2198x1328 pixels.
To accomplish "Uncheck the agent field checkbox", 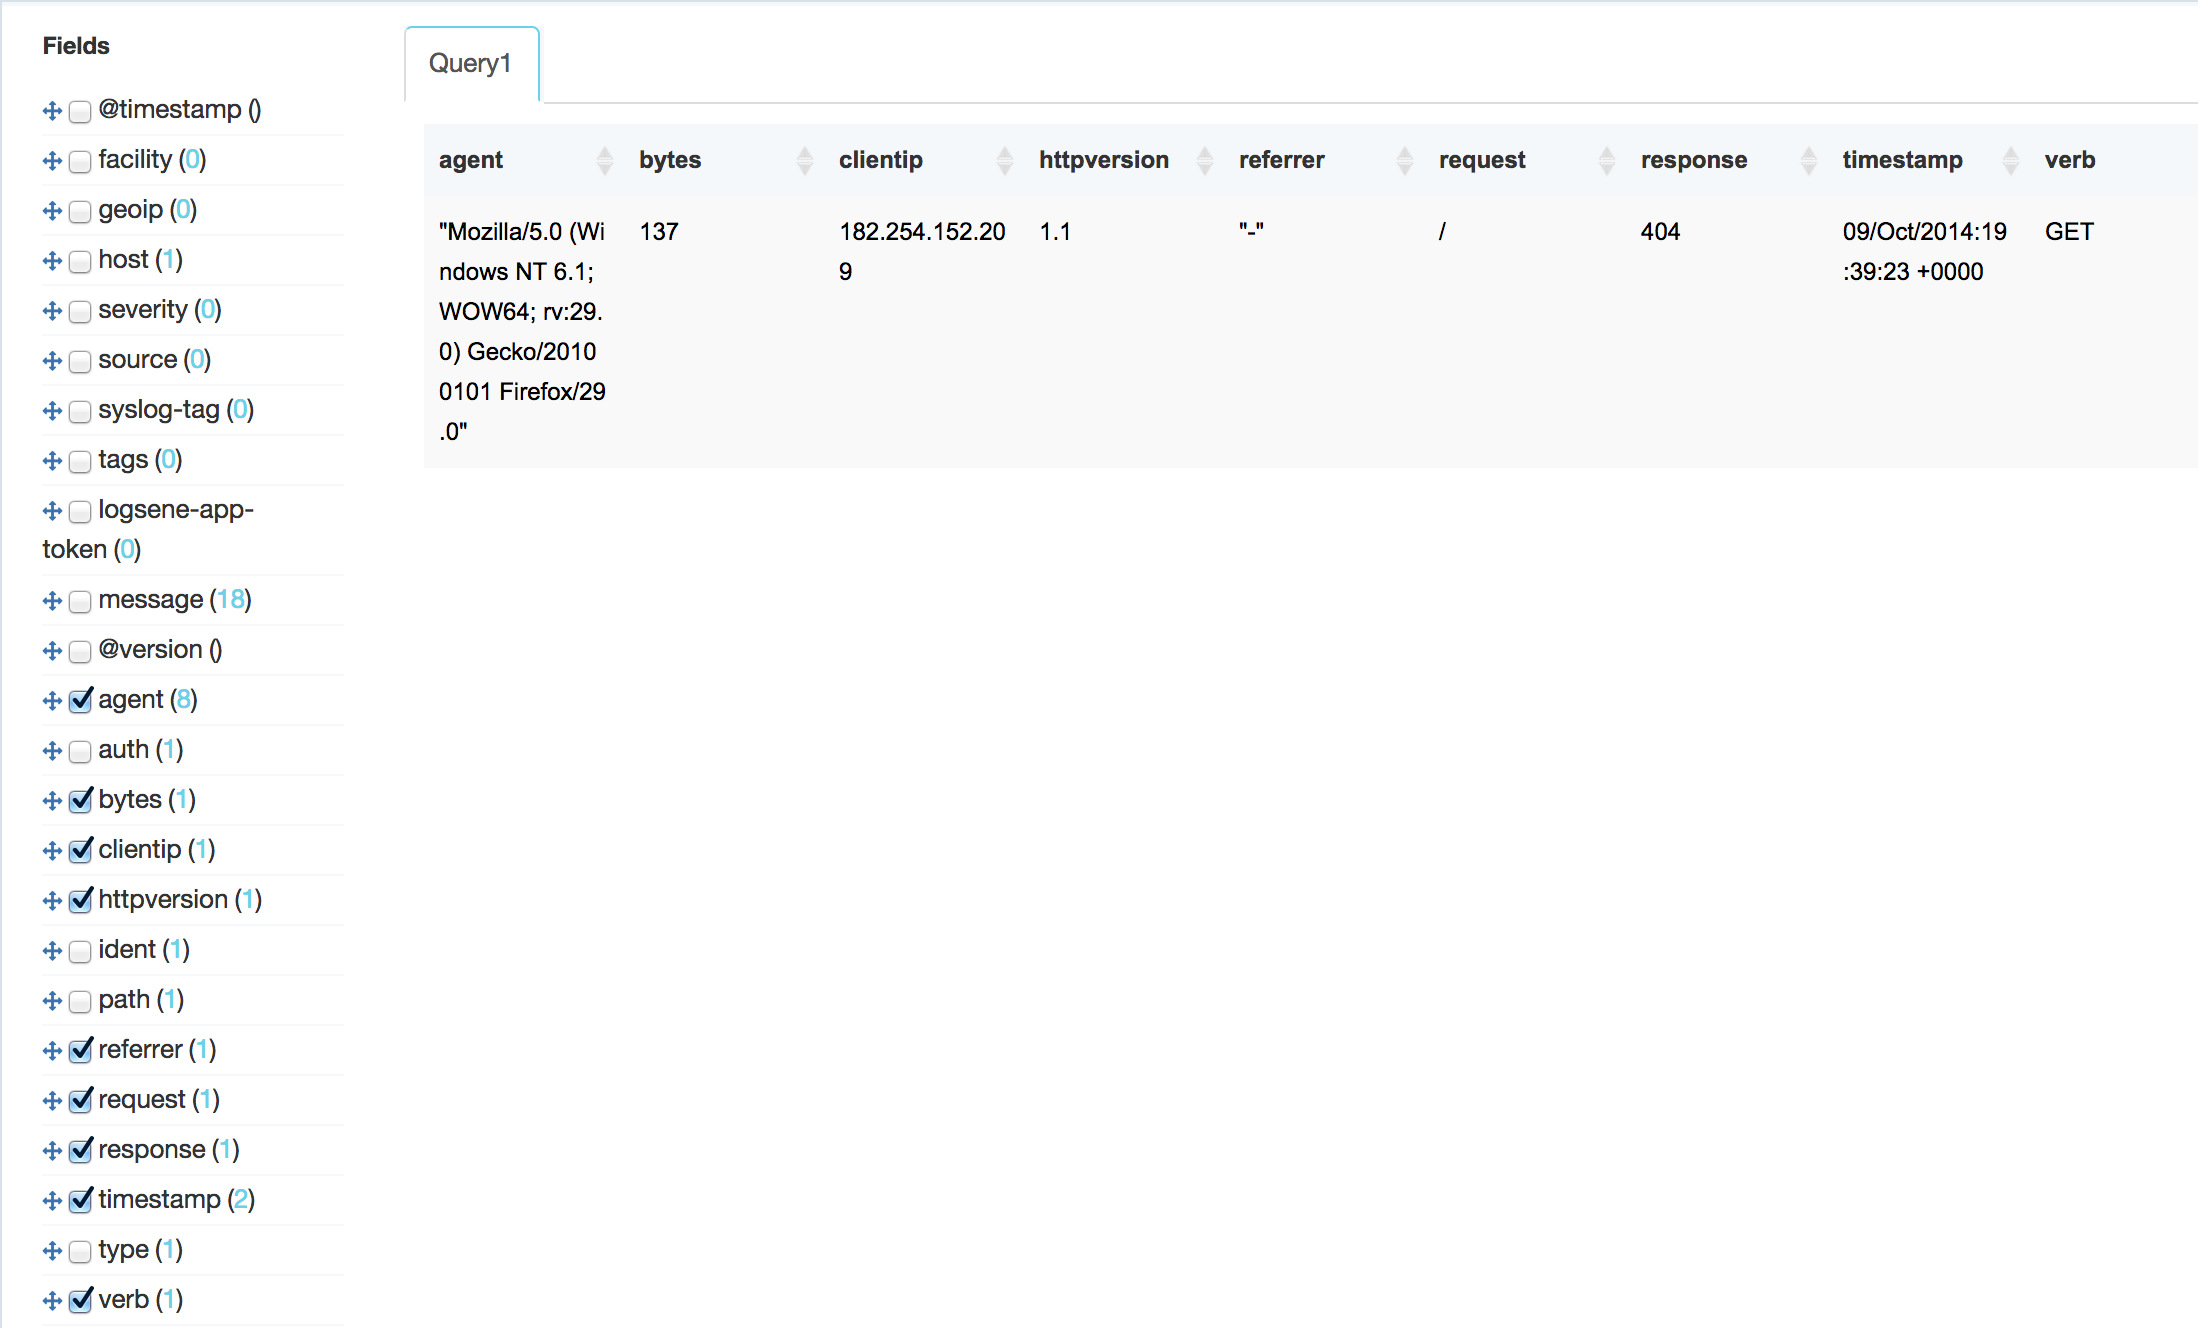I will [x=80, y=700].
